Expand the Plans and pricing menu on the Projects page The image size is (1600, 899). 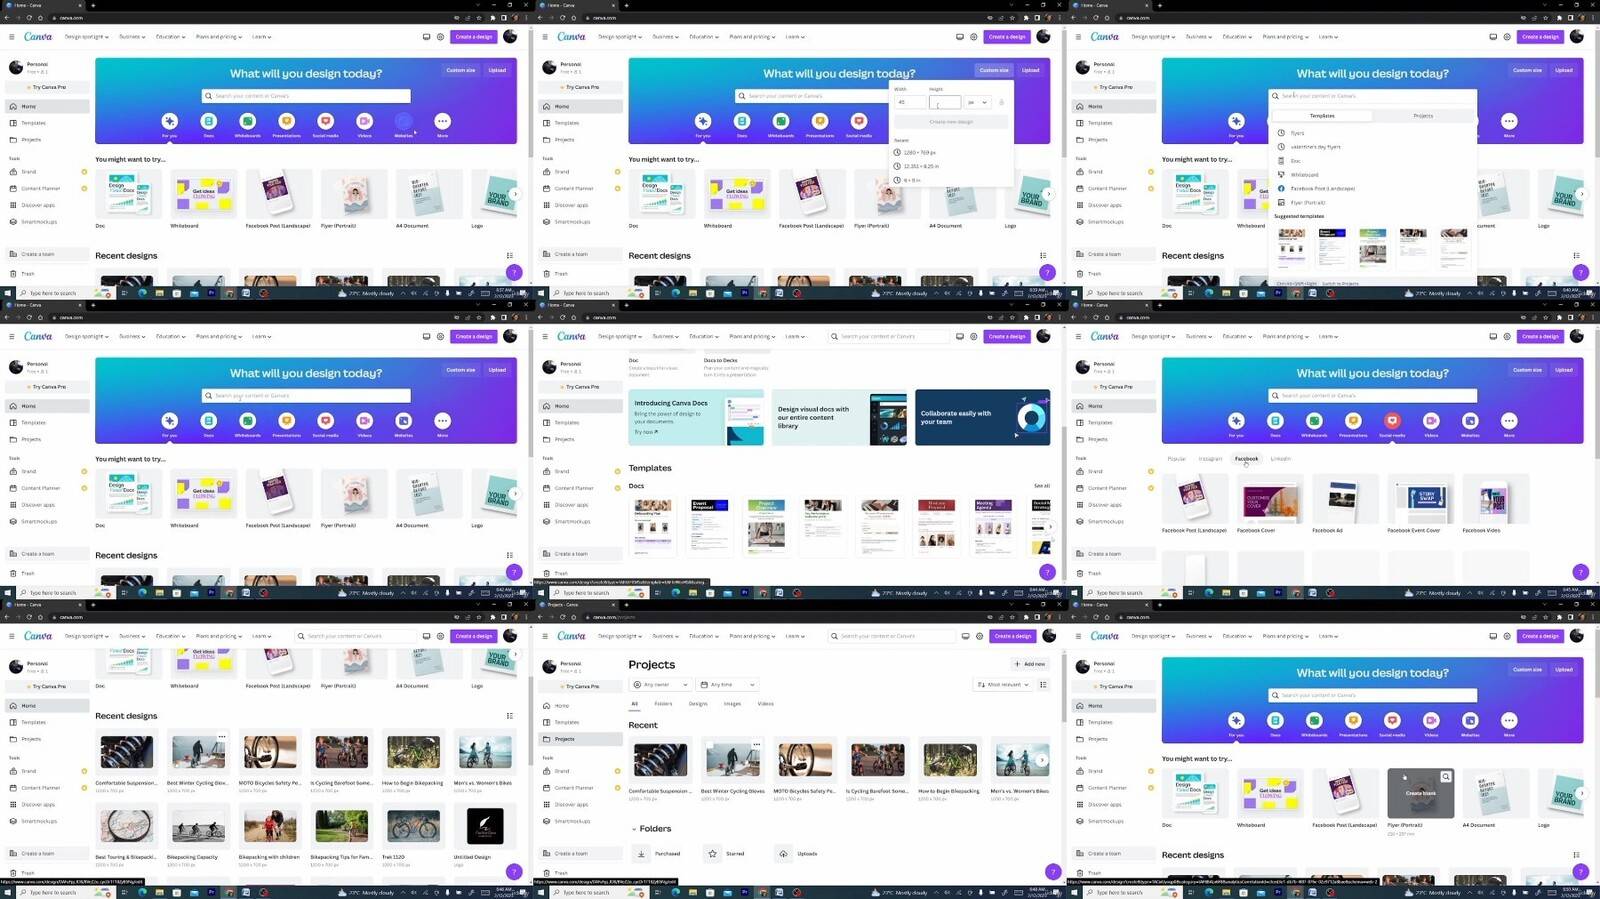point(752,636)
